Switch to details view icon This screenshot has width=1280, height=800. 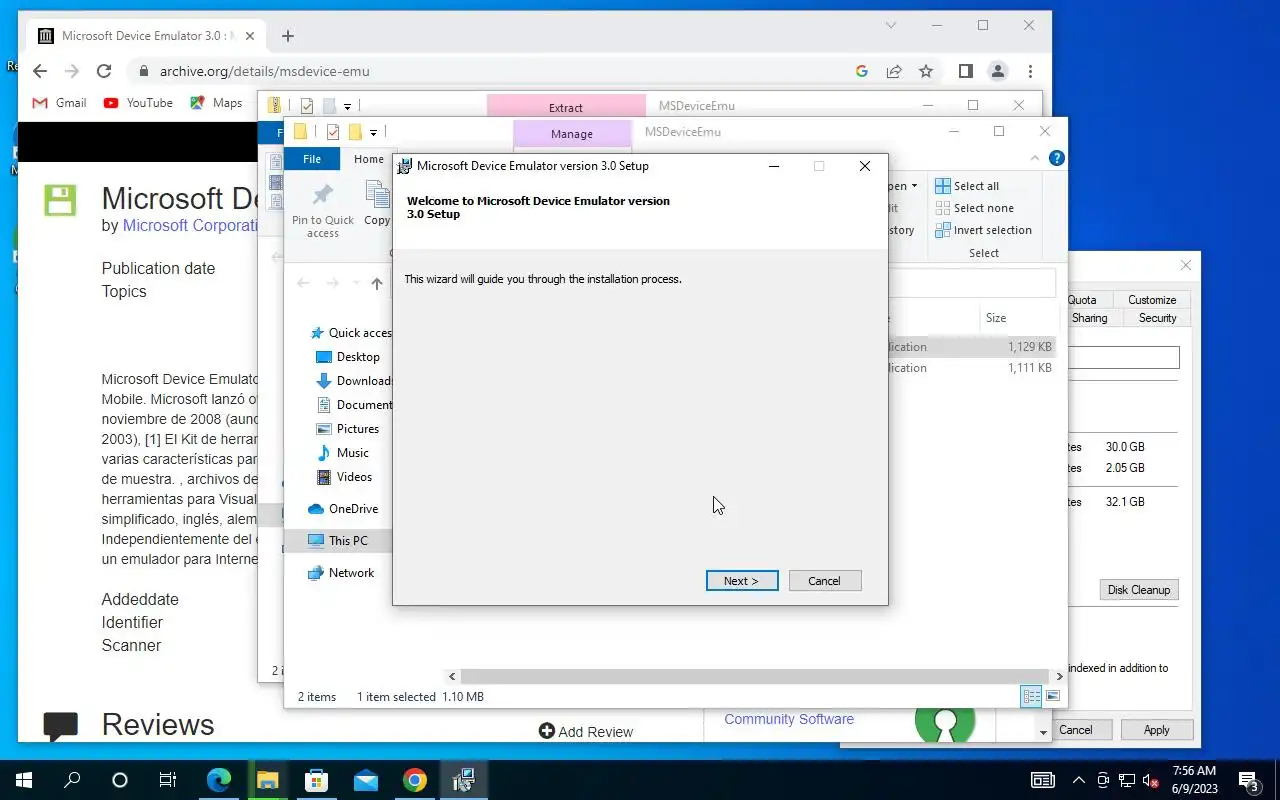(1031, 697)
